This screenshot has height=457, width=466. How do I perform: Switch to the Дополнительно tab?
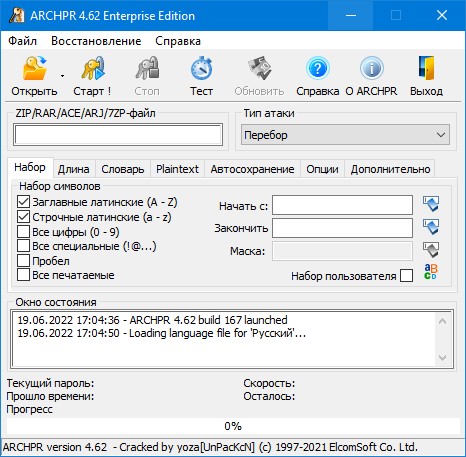390,169
